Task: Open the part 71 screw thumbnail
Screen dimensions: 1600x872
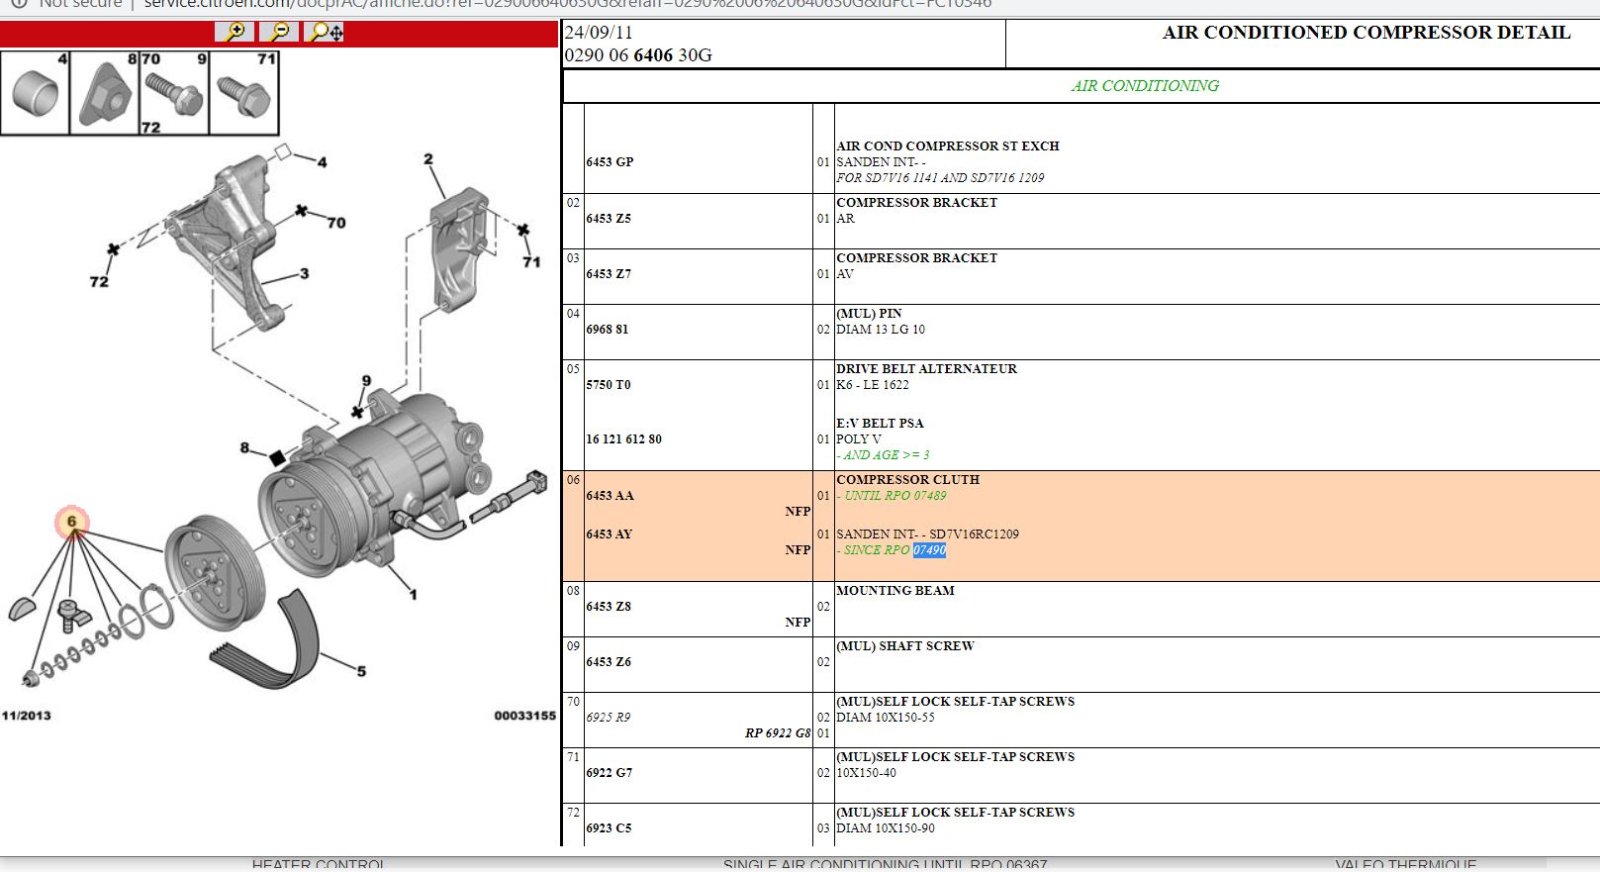Action: pyautogui.click(x=244, y=93)
